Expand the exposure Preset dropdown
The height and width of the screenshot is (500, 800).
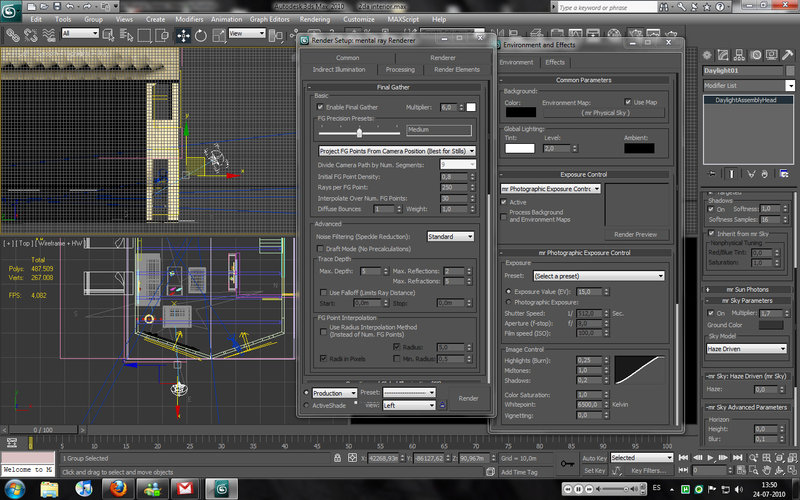[x=598, y=276]
